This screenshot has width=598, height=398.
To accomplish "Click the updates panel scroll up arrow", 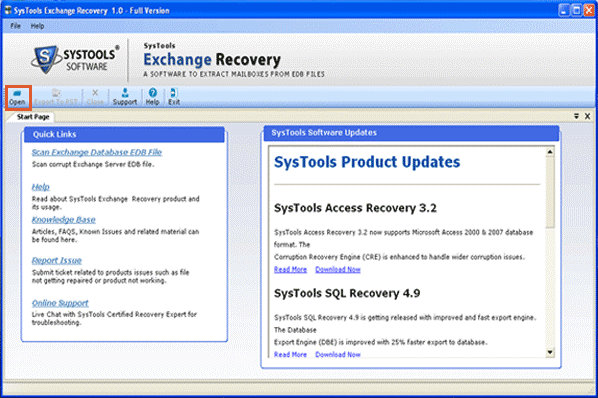I will (x=550, y=152).
